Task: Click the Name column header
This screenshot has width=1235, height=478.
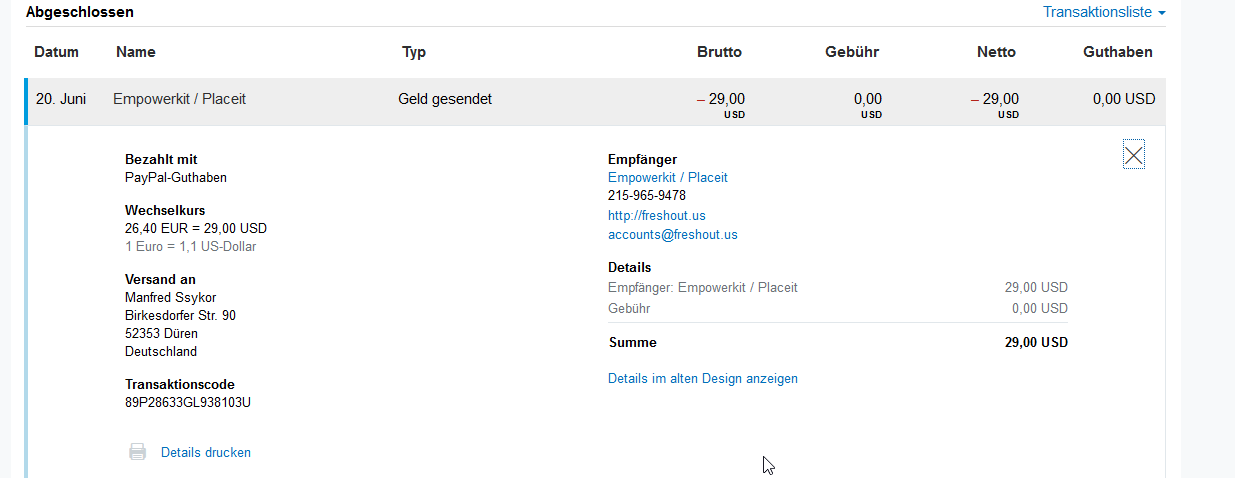Action: (136, 52)
